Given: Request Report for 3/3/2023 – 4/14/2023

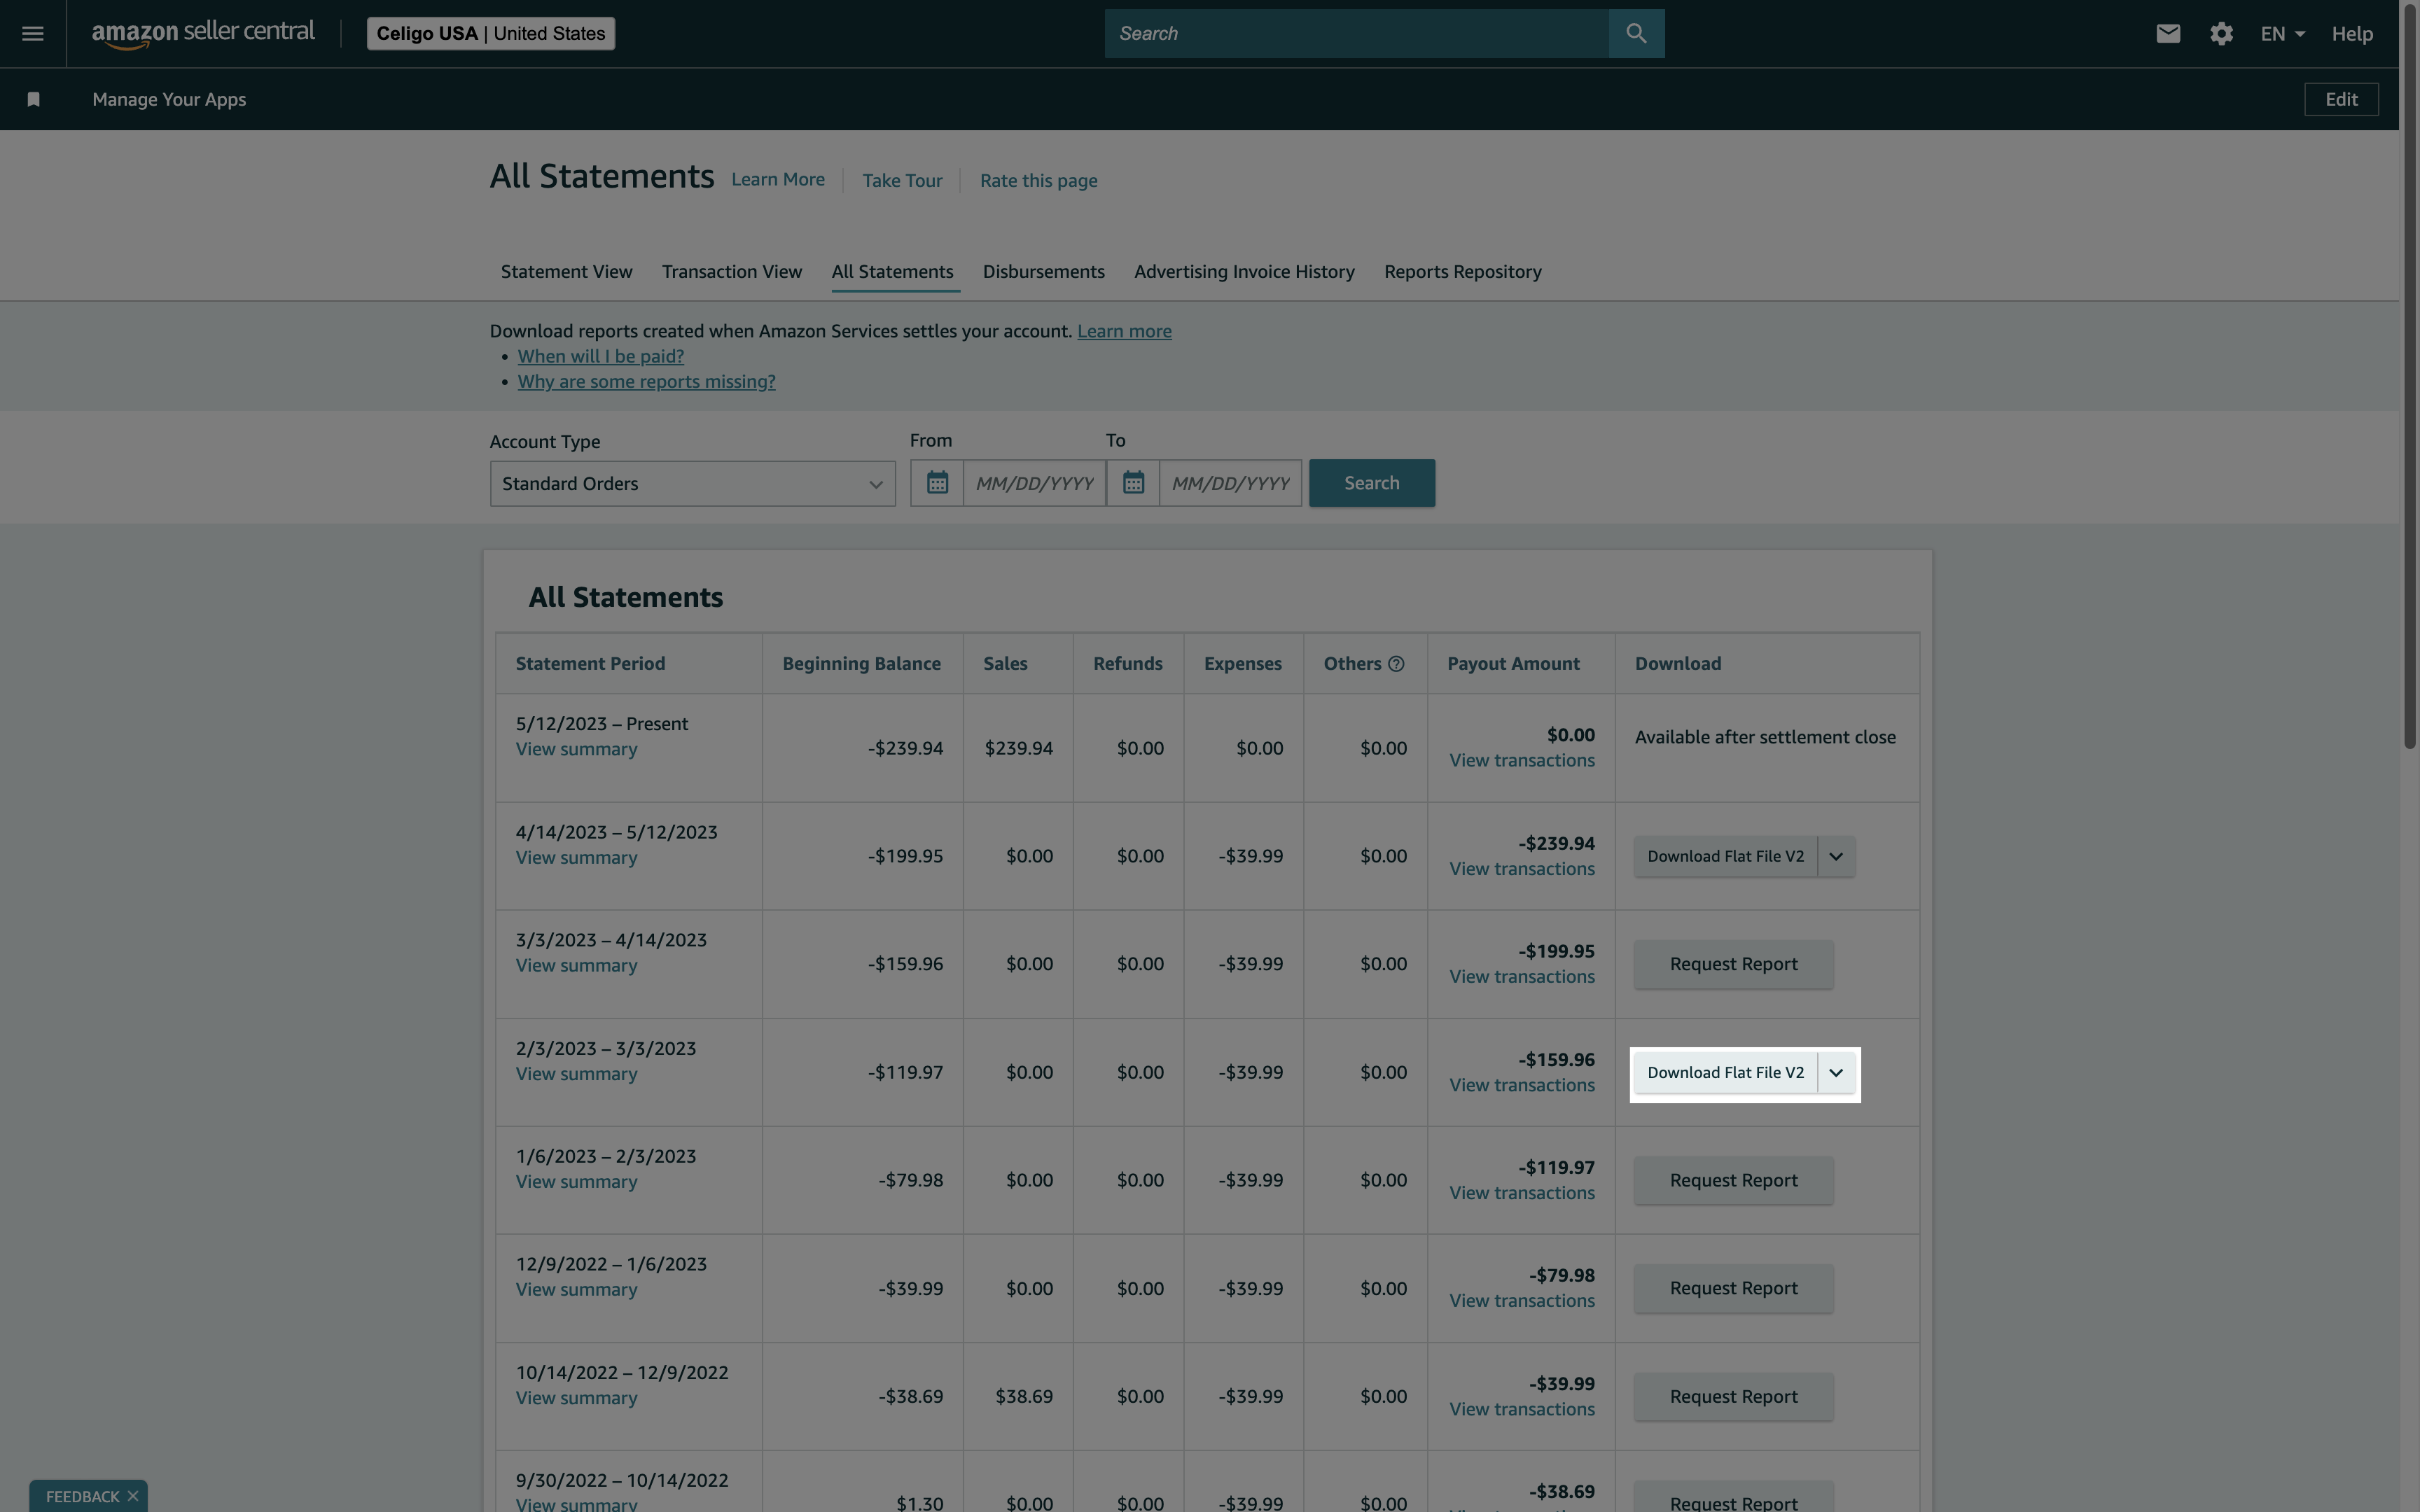Looking at the screenshot, I should [1733, 964].
